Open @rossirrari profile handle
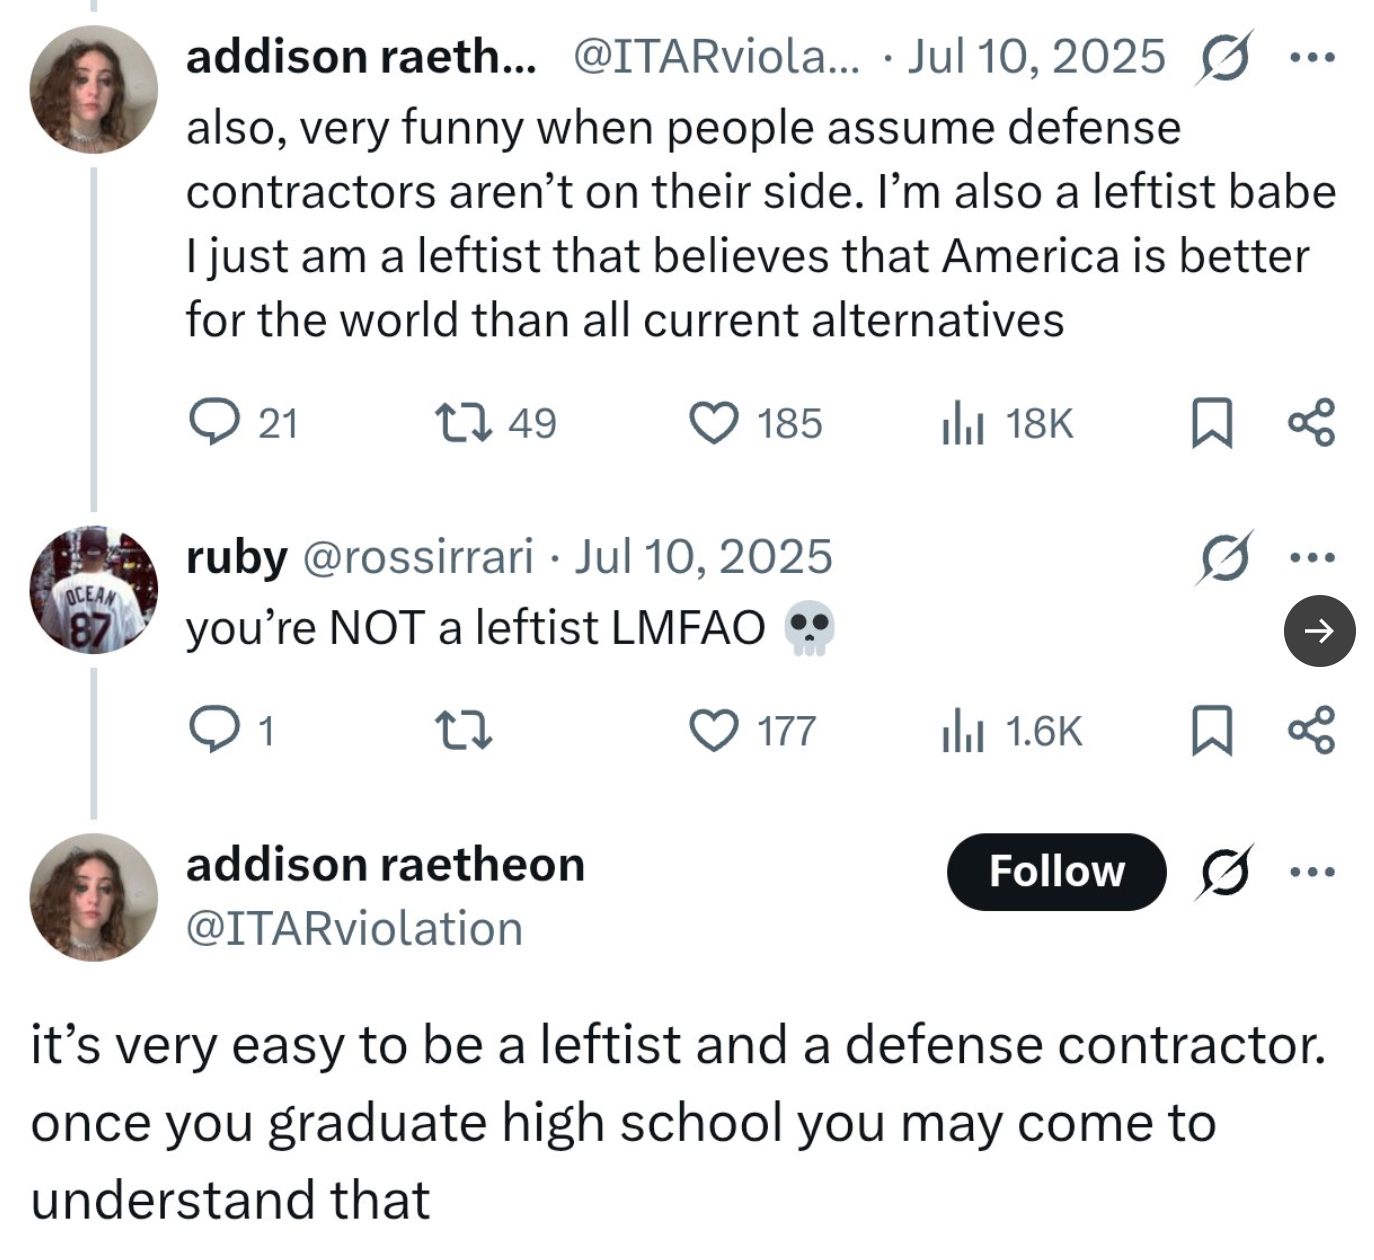The image size is (1374, 1260). tap(417, 557)
